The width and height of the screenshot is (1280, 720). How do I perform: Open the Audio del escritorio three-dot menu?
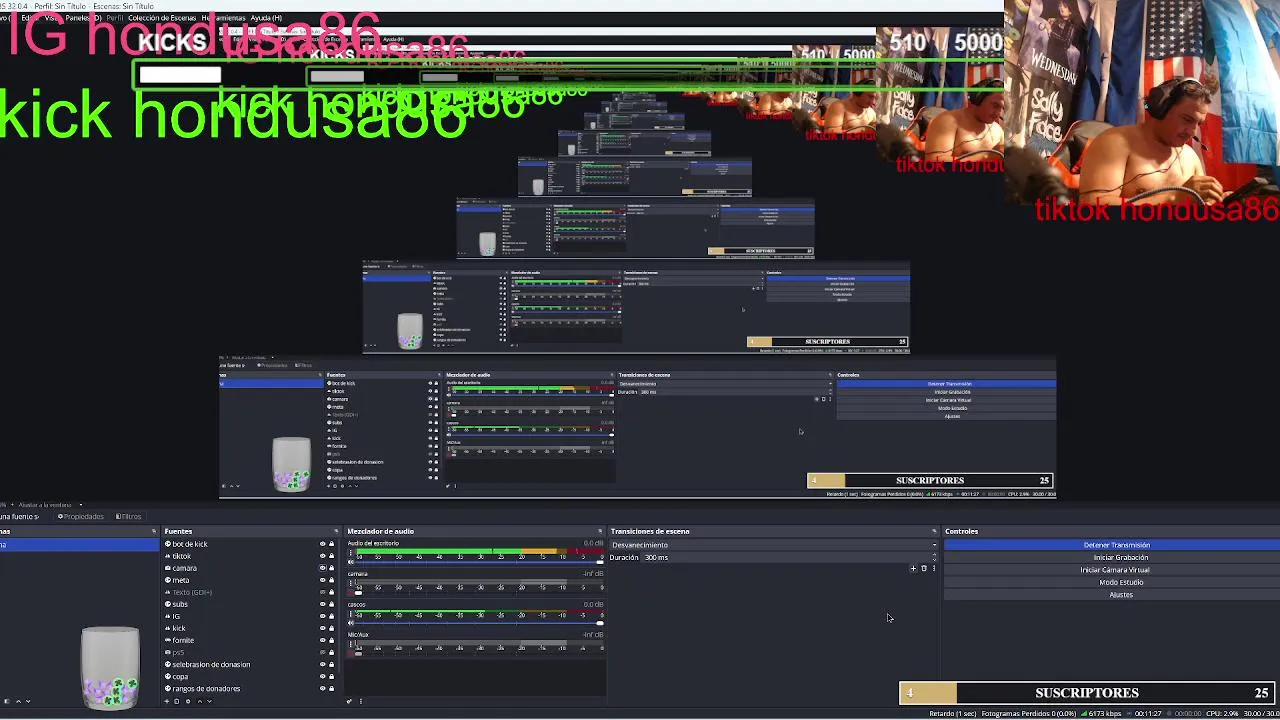[x=350, y=553]
